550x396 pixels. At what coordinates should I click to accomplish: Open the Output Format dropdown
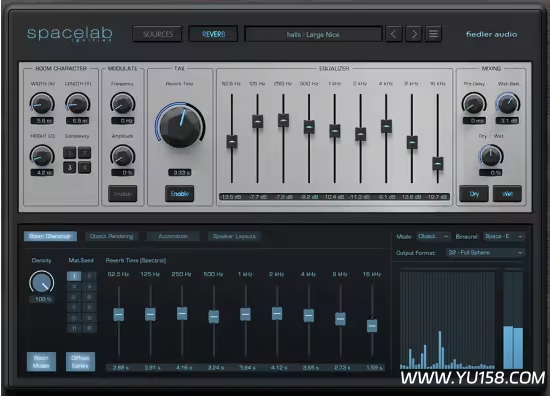point(485,253)
